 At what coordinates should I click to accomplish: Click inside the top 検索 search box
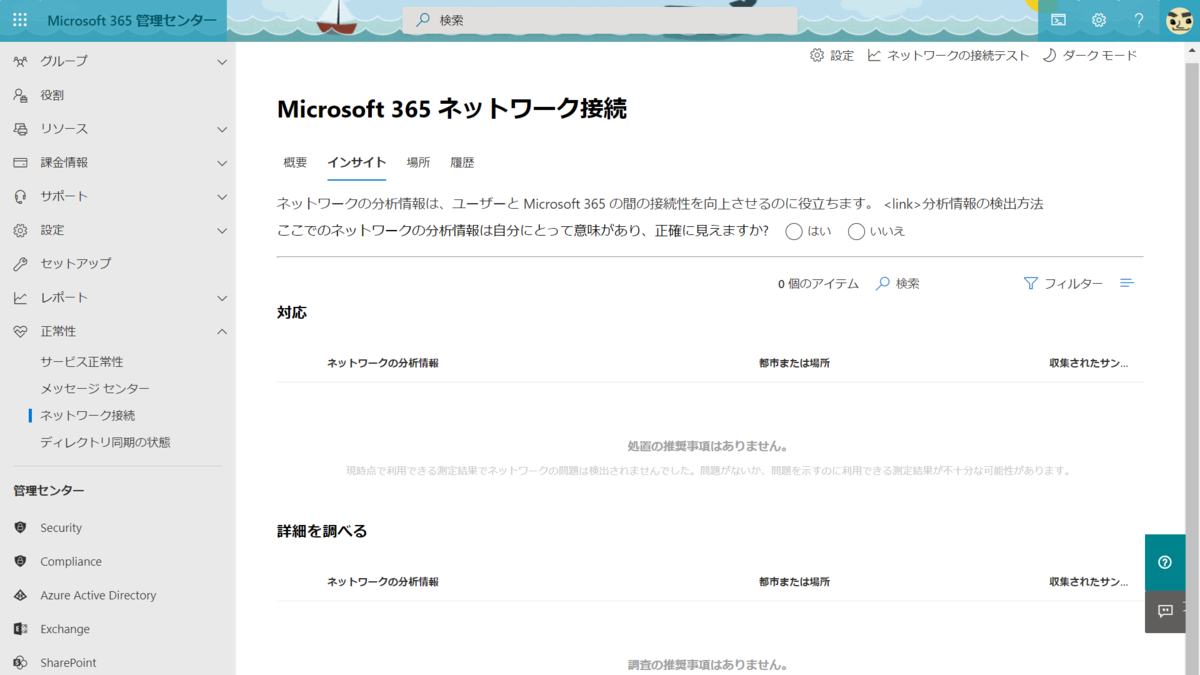pos(600,20)
